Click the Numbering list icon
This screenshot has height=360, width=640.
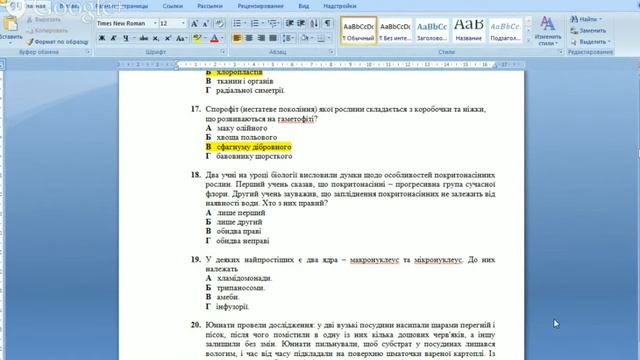(x=254, y=24)
